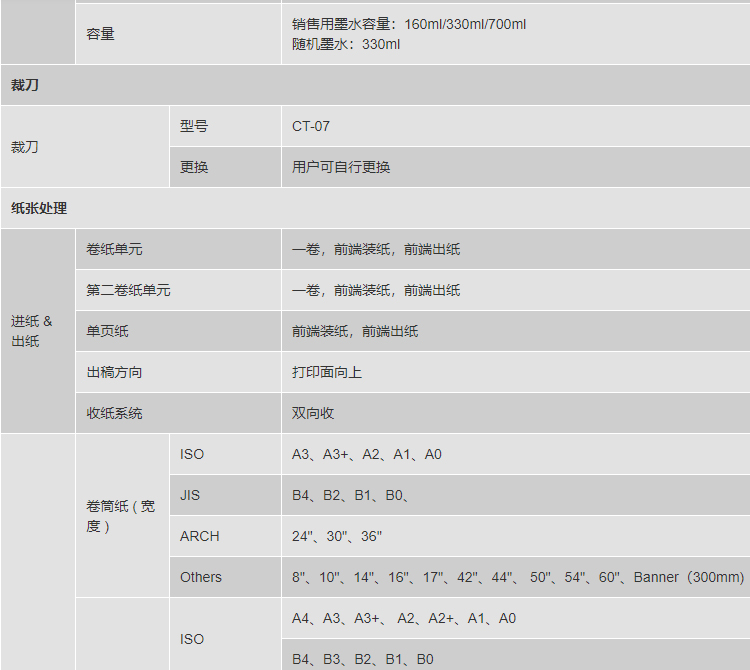750x670 pixels.
Task: Click the 单页纸 row label
Action: click(107, 331)
